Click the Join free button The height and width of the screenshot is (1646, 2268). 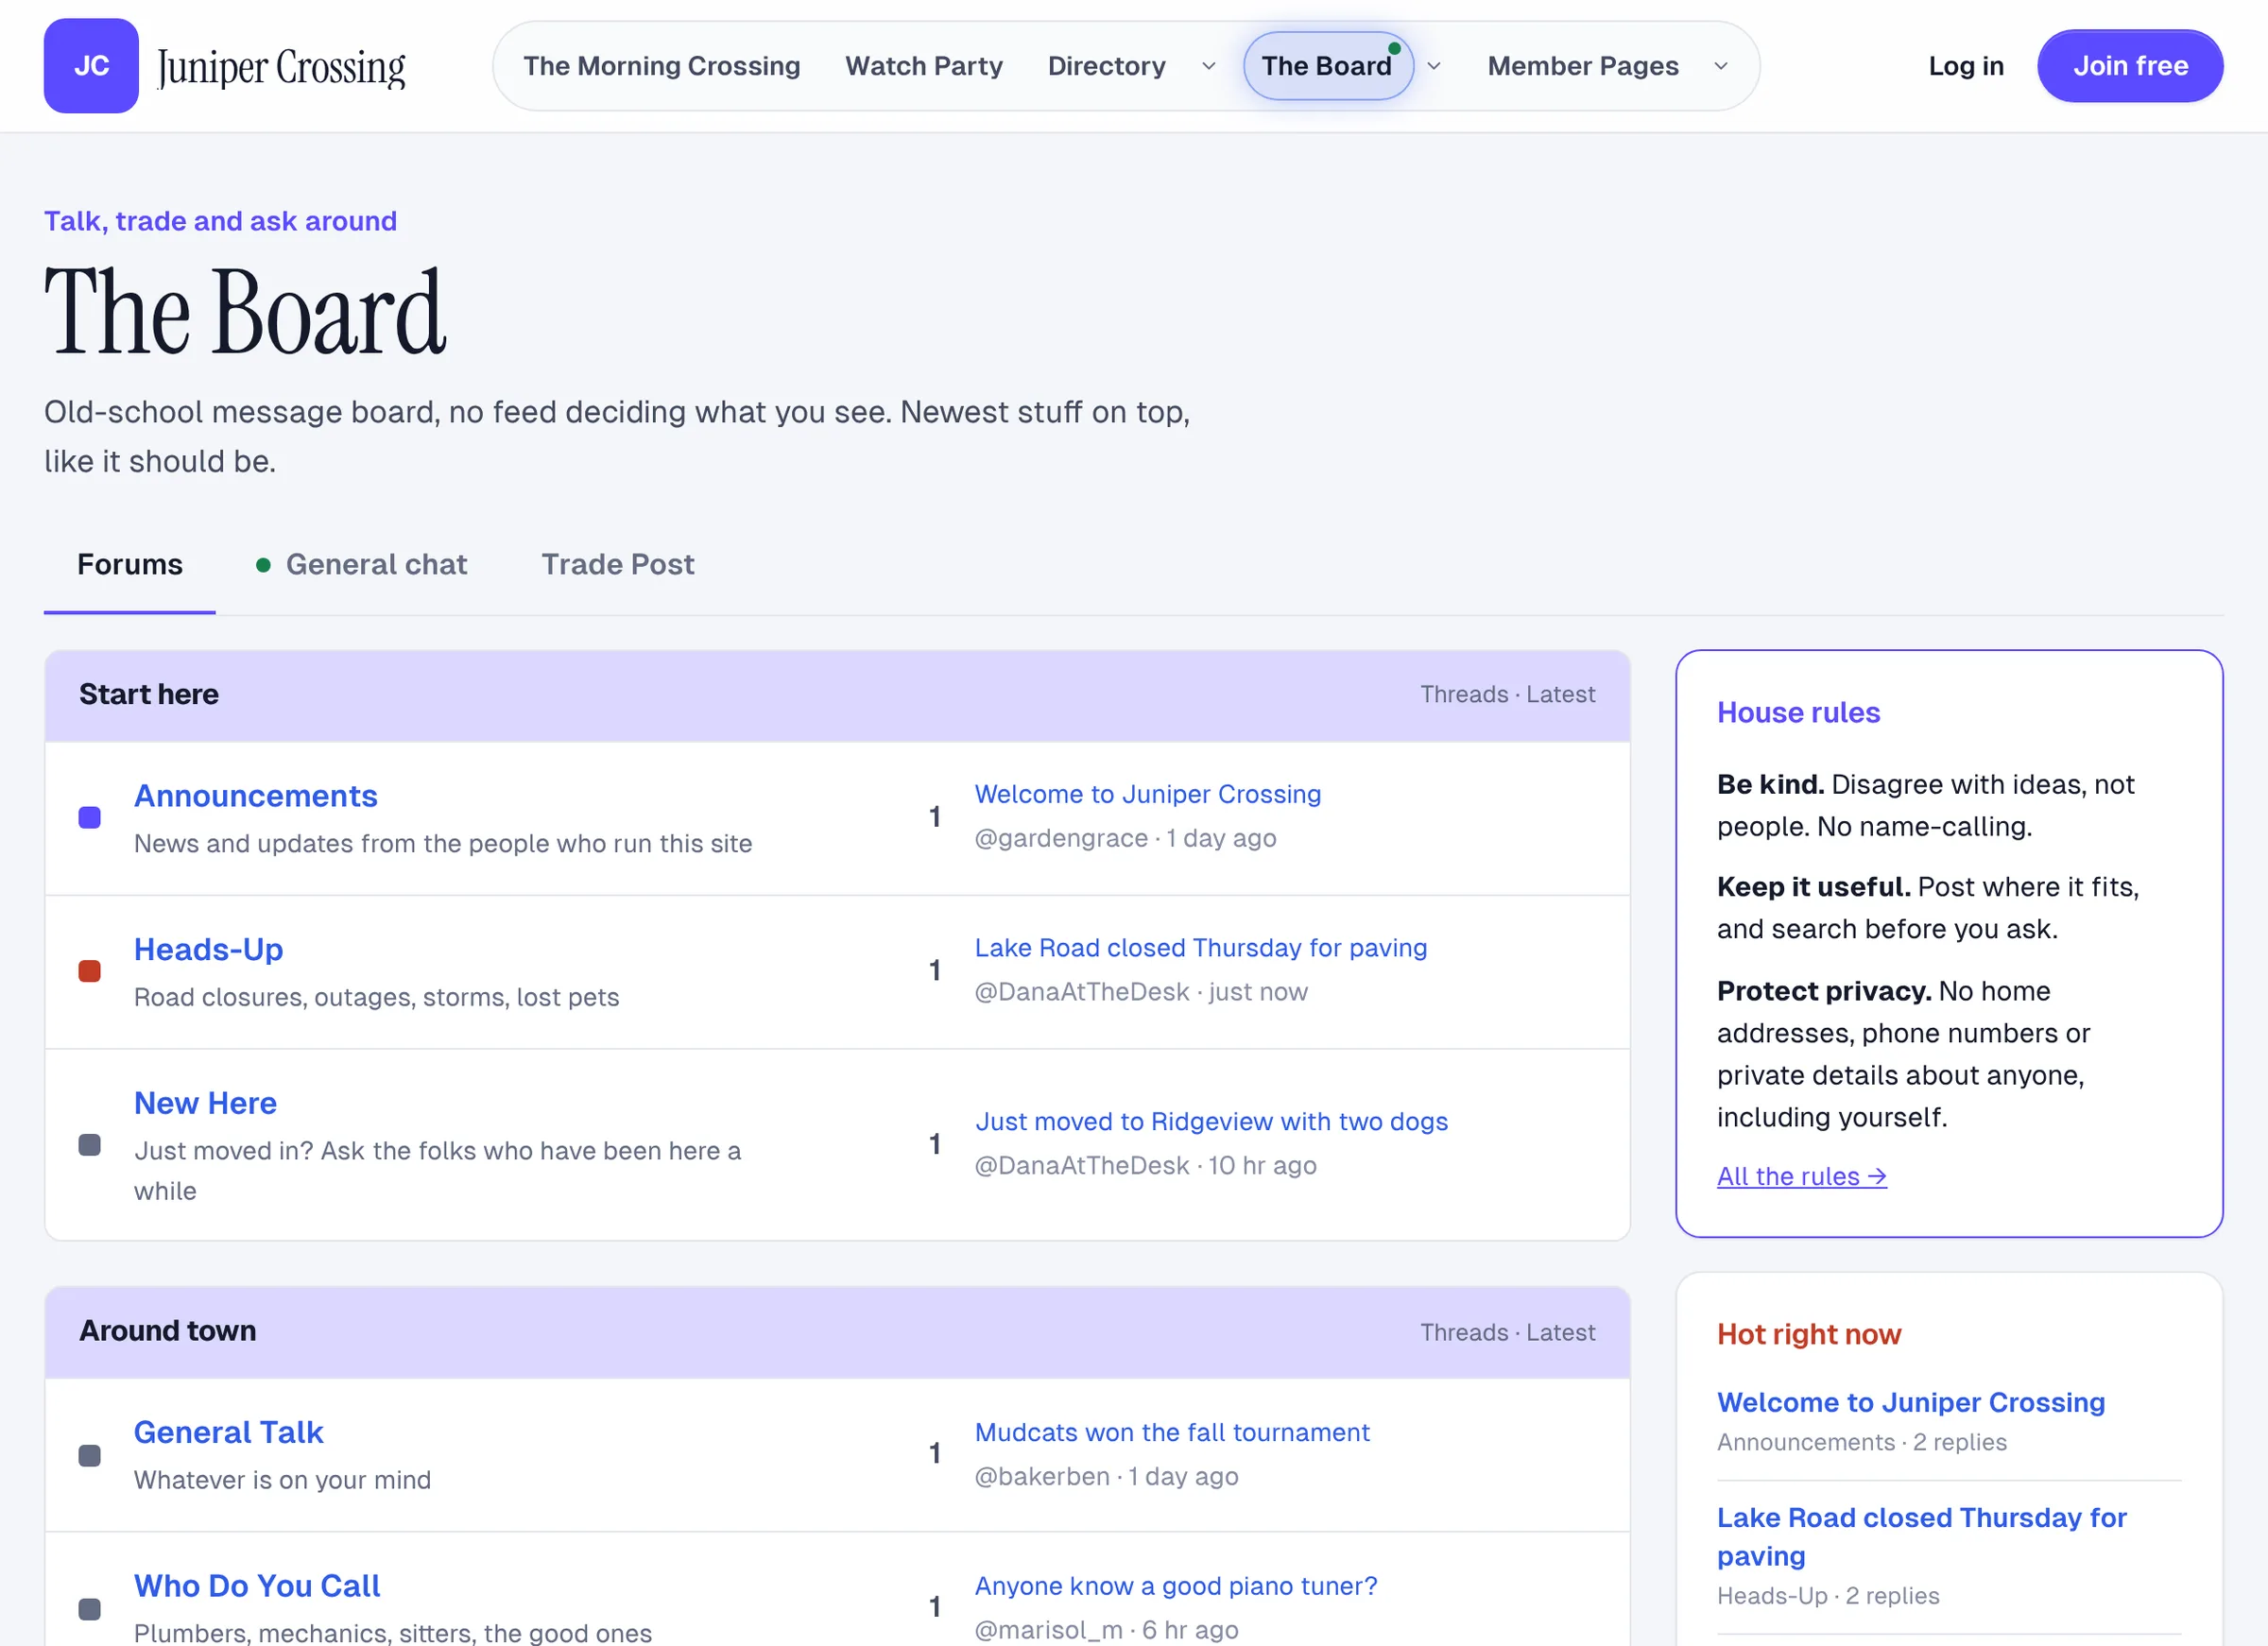coord(2130,66)
